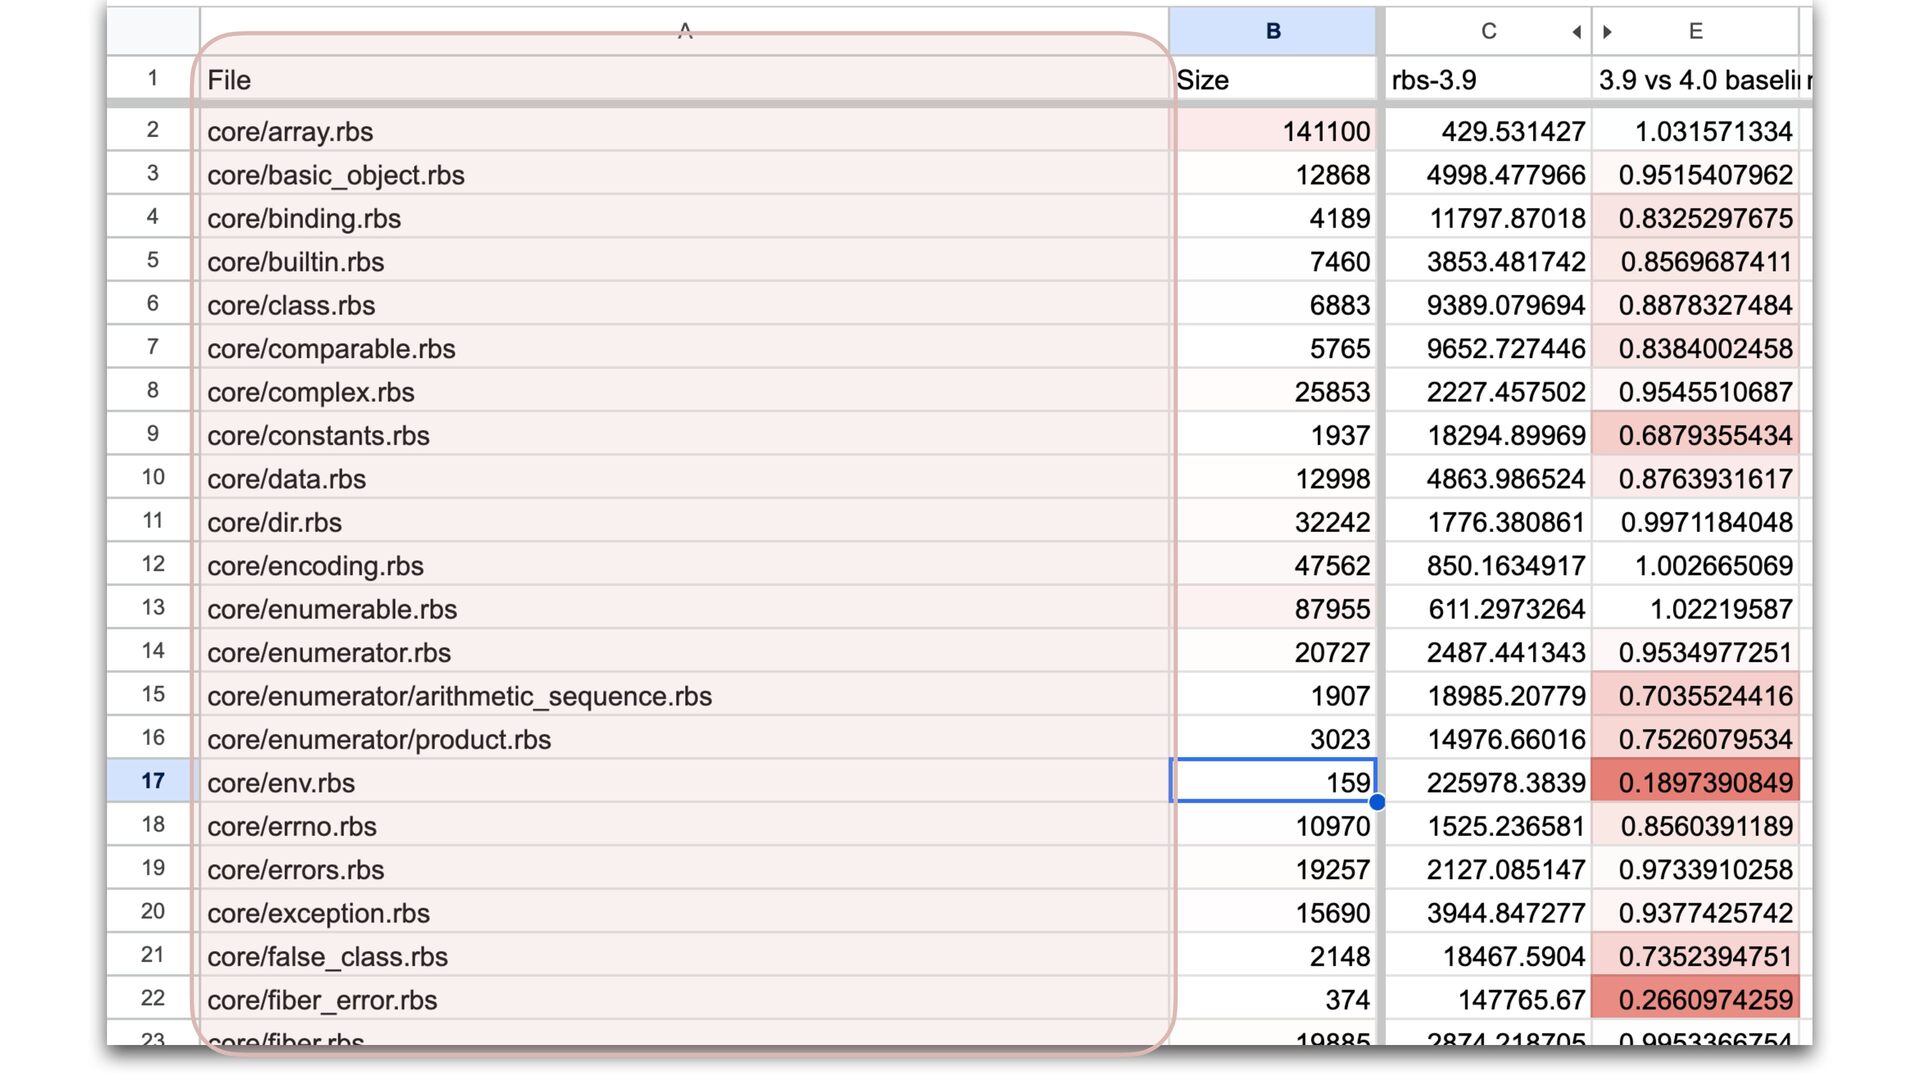The image size is (1920, 1080).
Task: Click the left-pointing unhide arrow in column C header
Action: coord(1576,32)
